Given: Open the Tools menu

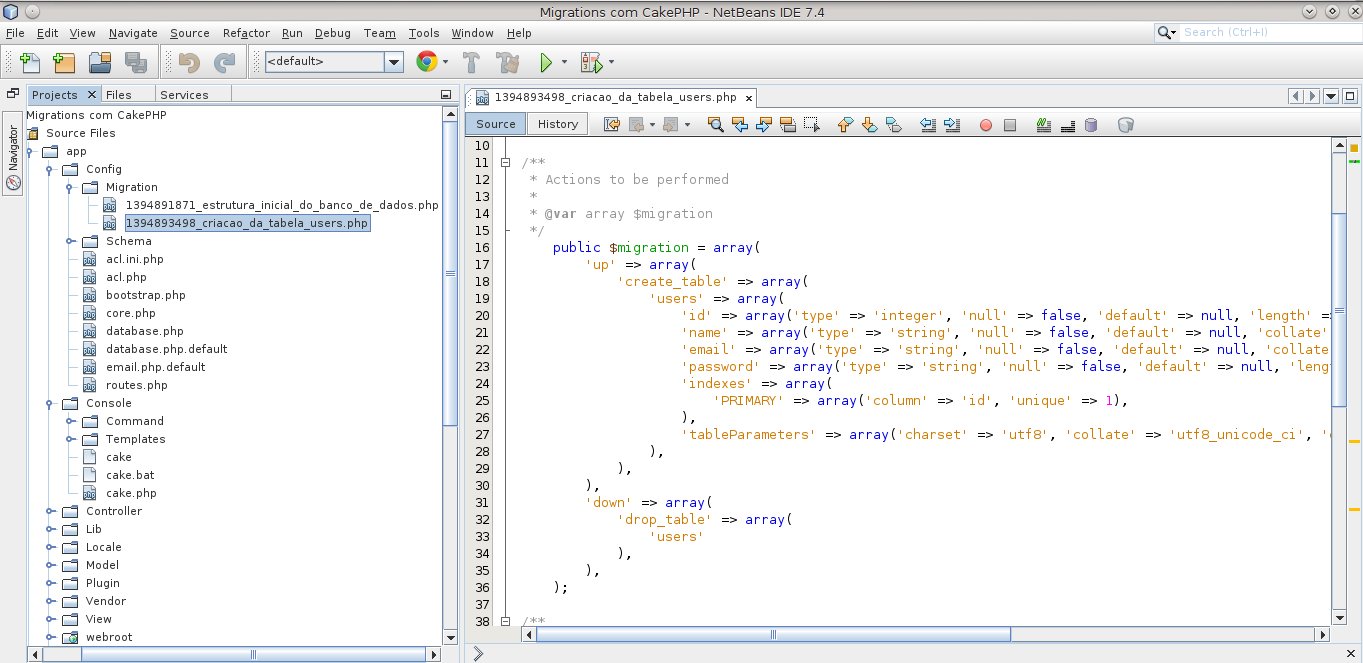Looking at the screenshot, I should [x=424, y=33].
